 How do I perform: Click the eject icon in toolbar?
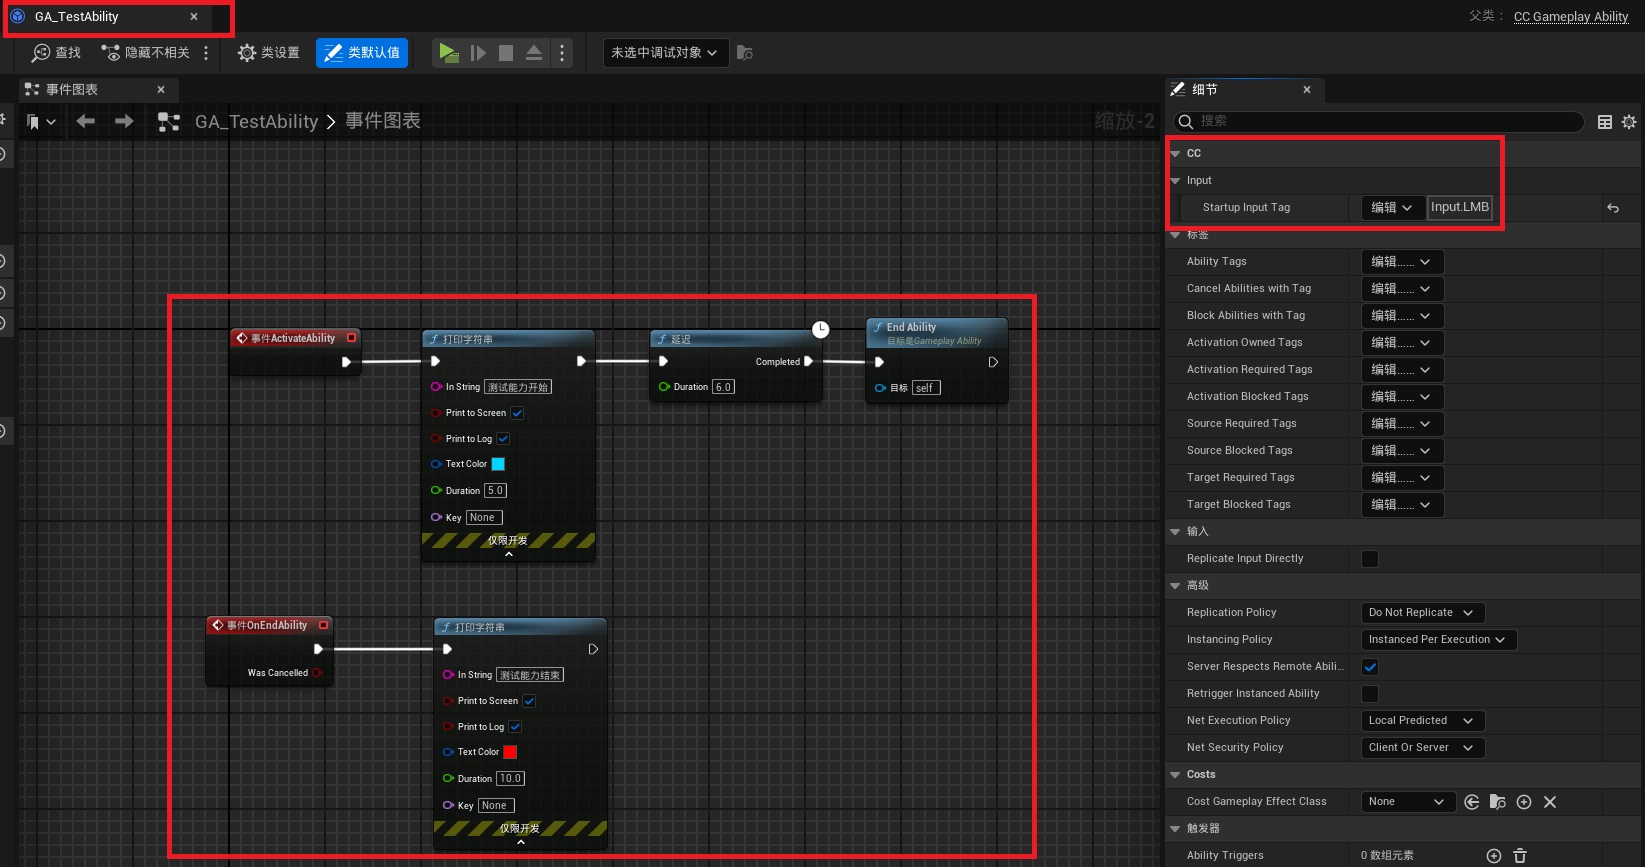534,53
